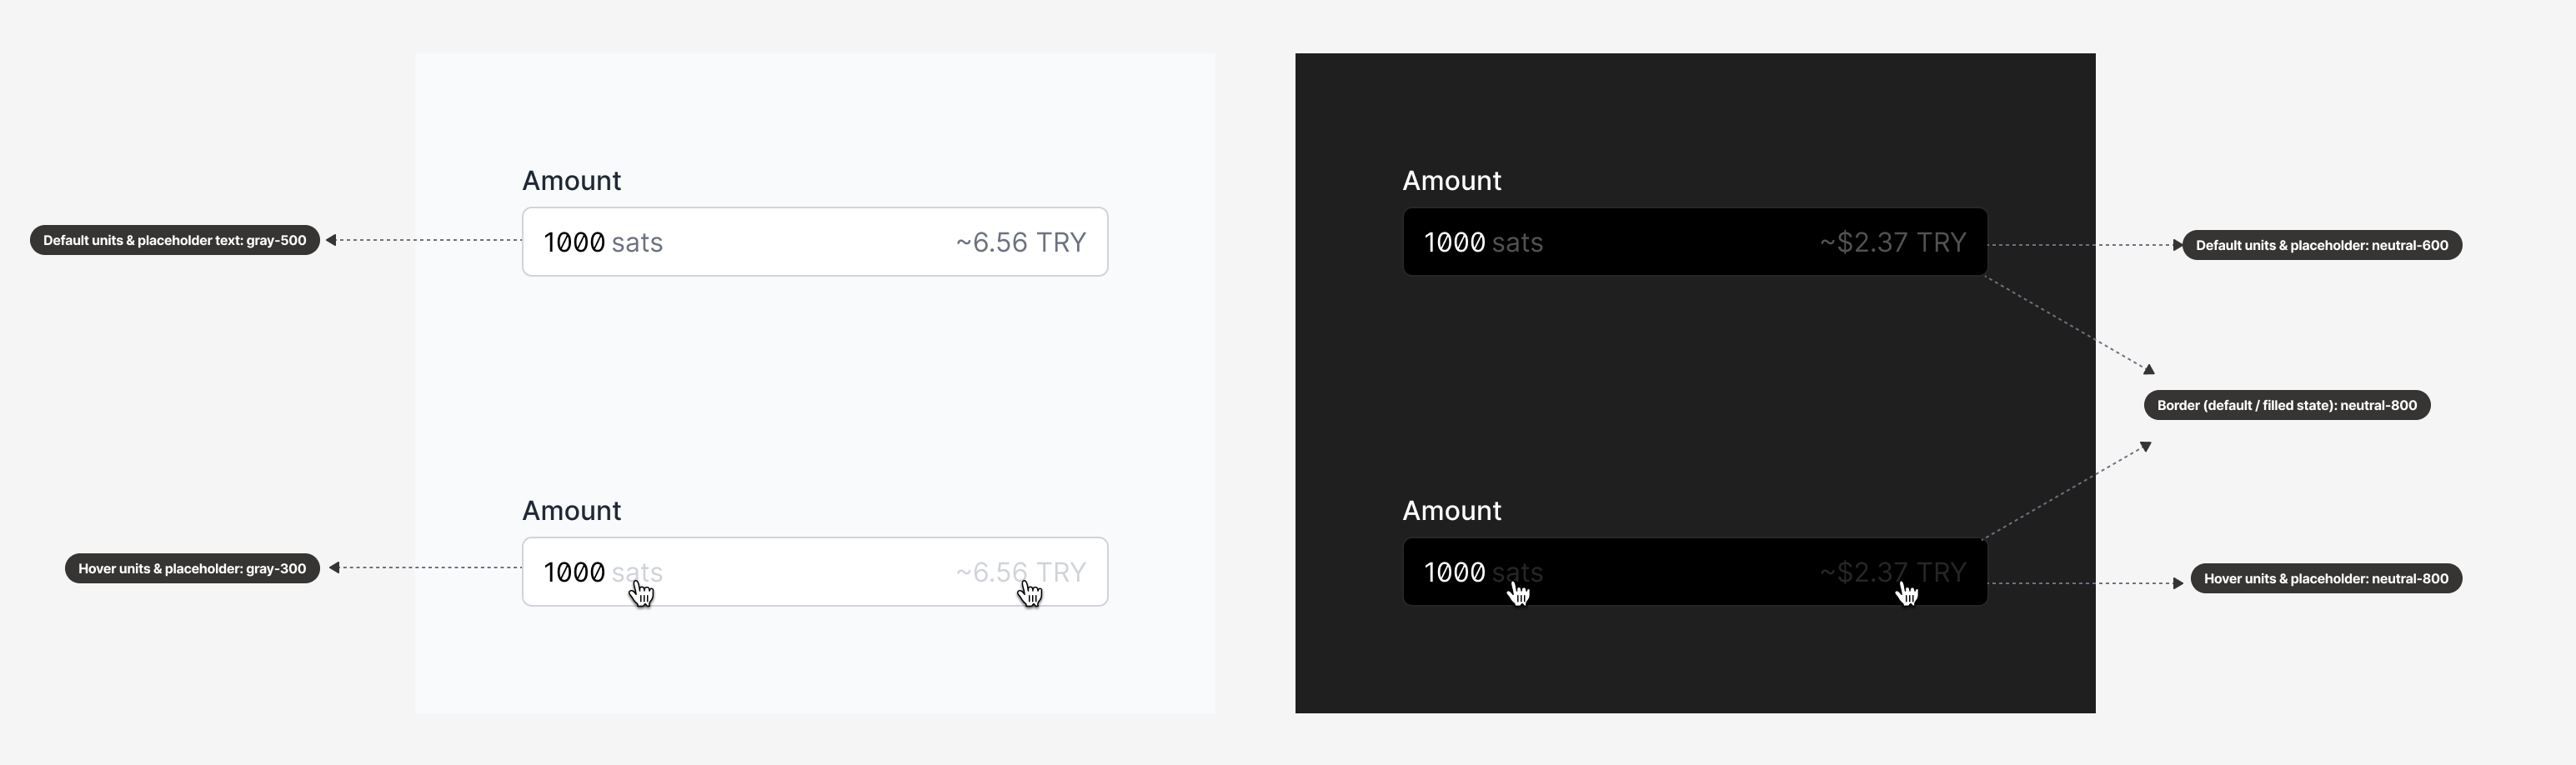Select the 'Border (default / filled state): neutral-800' label

click(x=2287, y=405)
